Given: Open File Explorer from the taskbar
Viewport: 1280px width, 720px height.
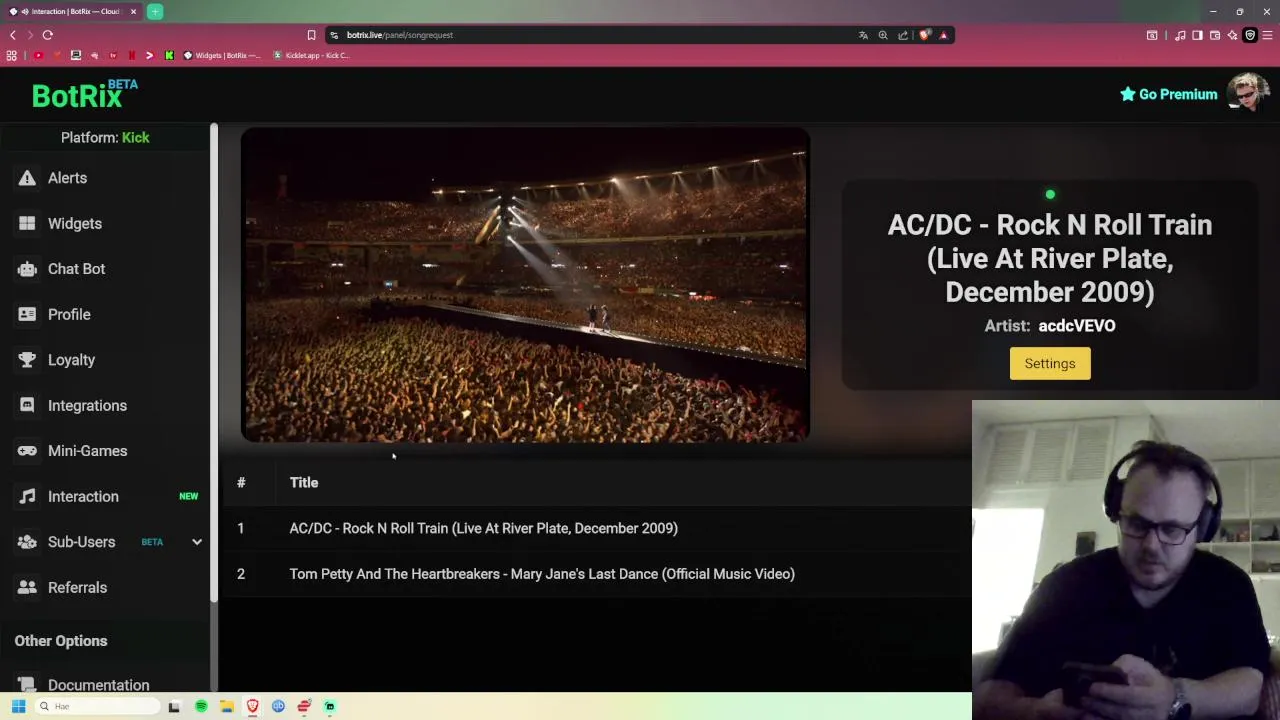Looking at the screenshot, I should pyautogui.click(x=227, y=706).
